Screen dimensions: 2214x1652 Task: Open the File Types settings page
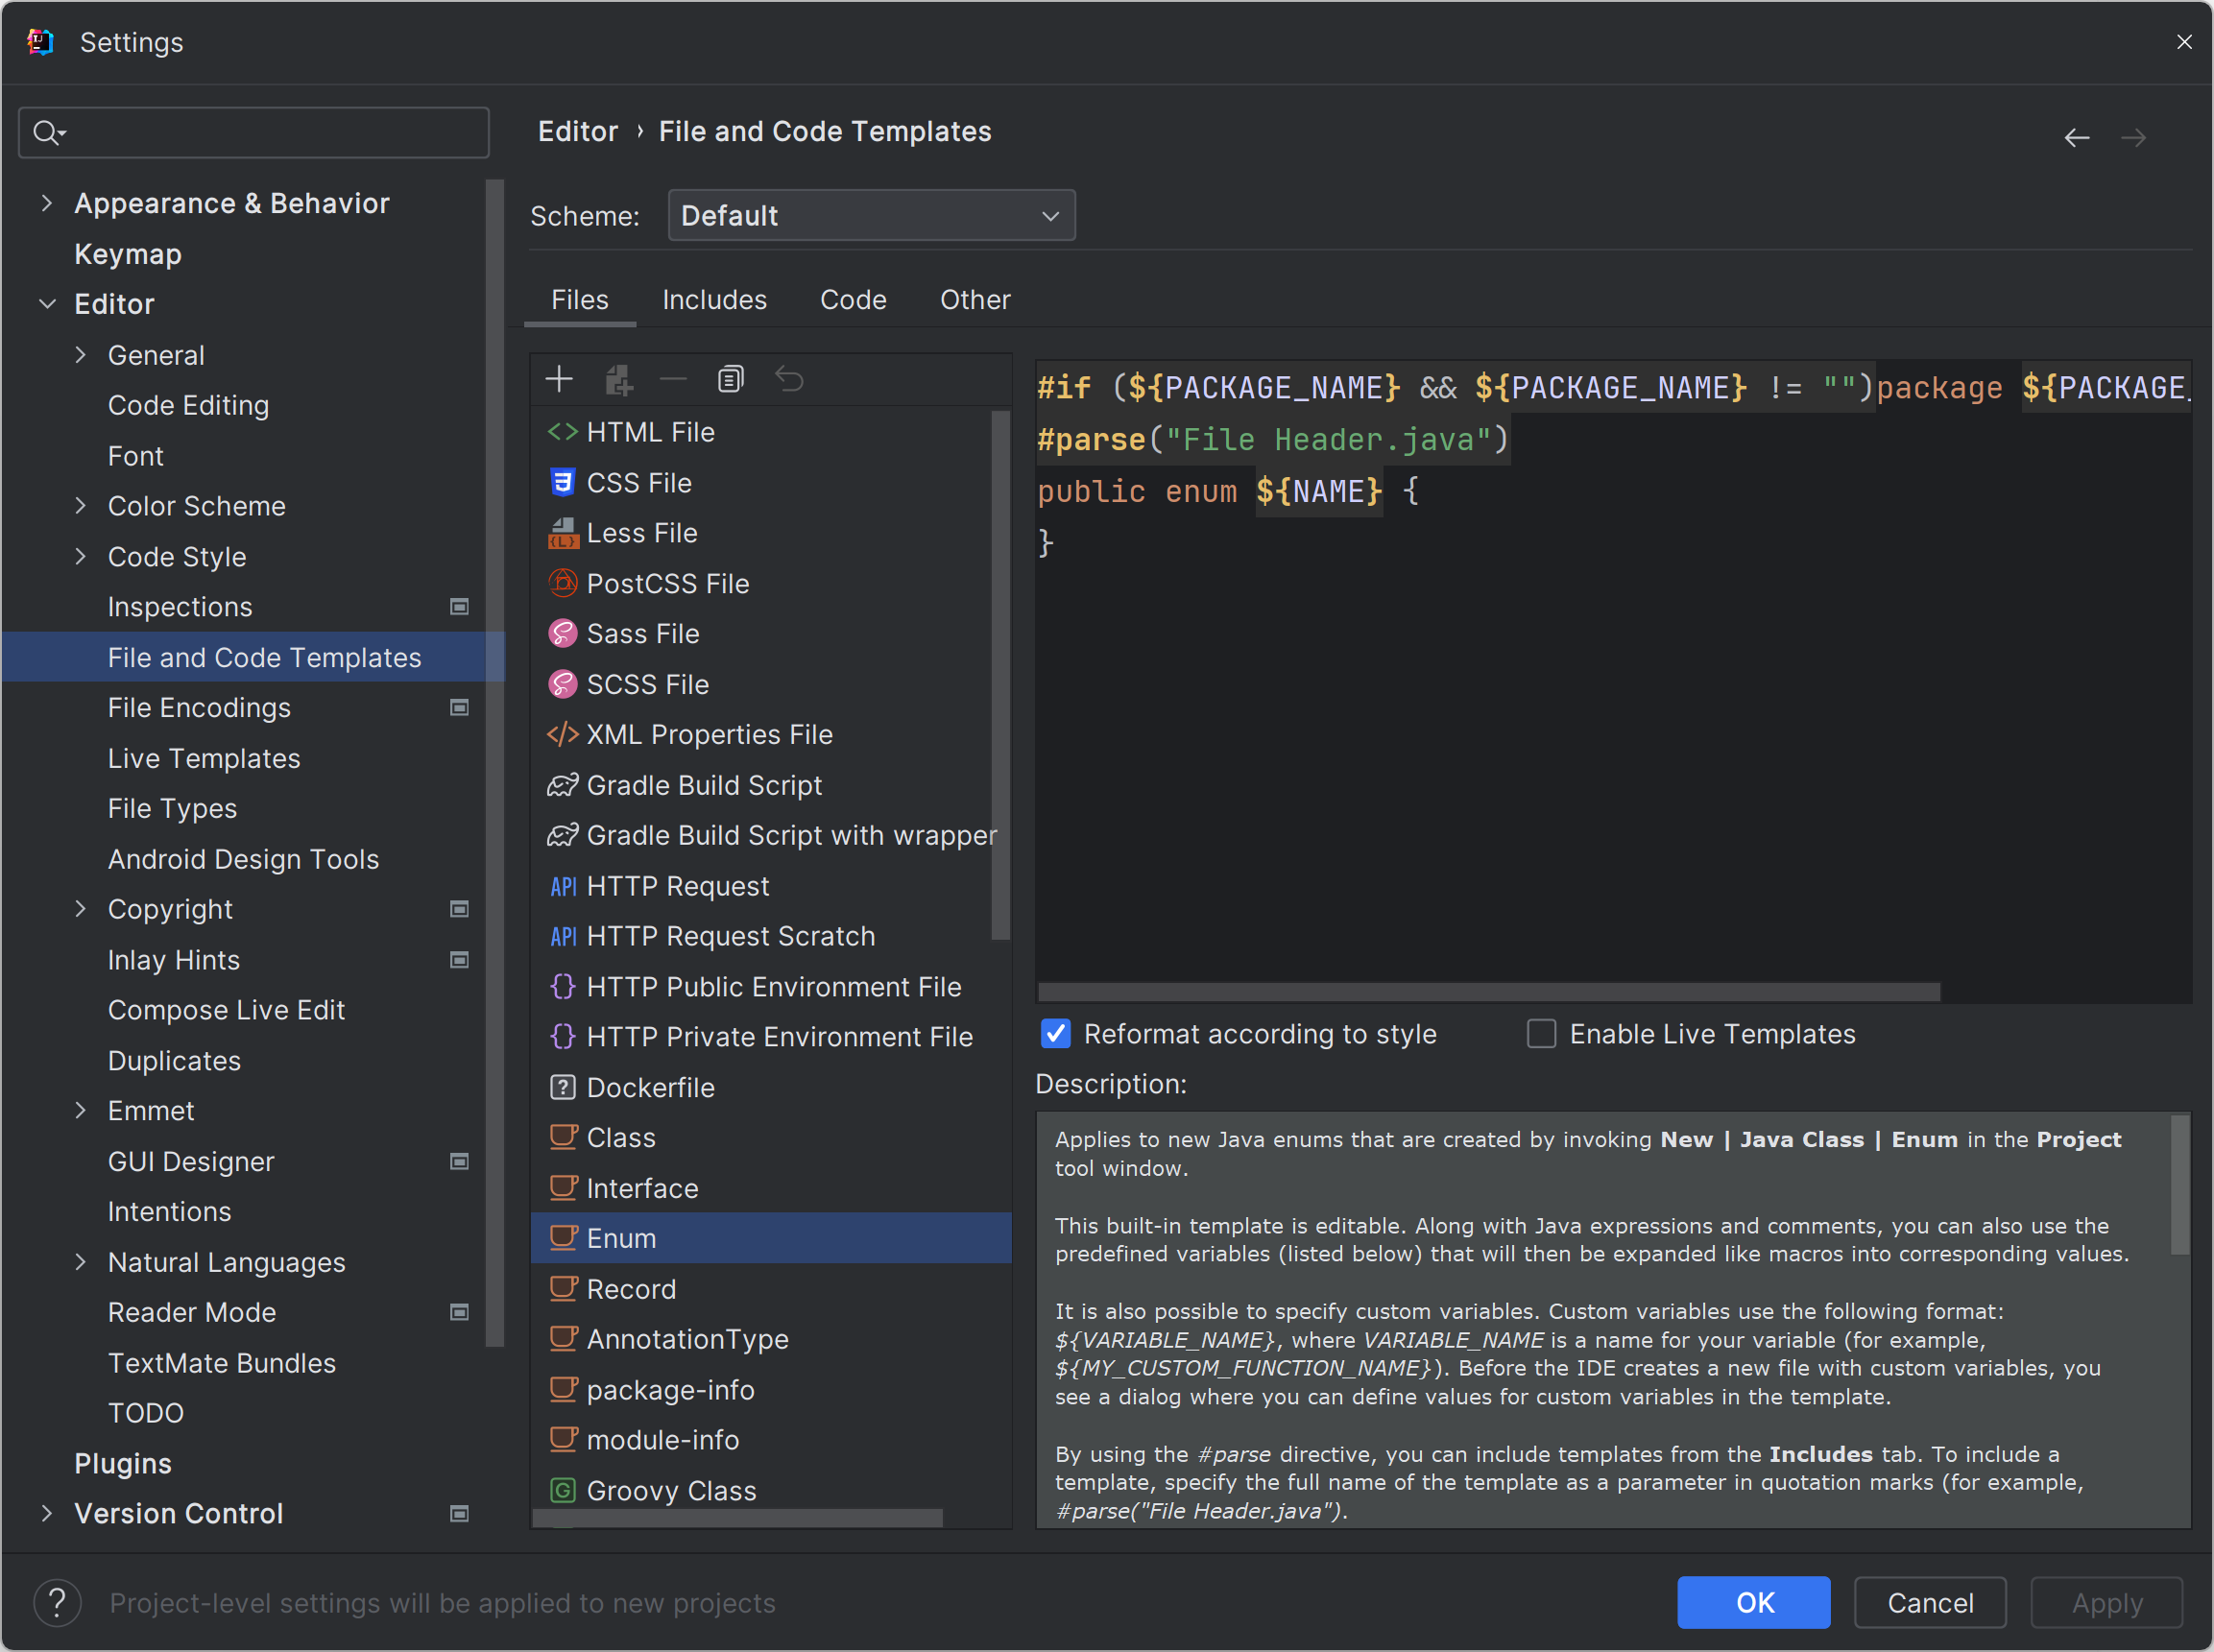172,808
